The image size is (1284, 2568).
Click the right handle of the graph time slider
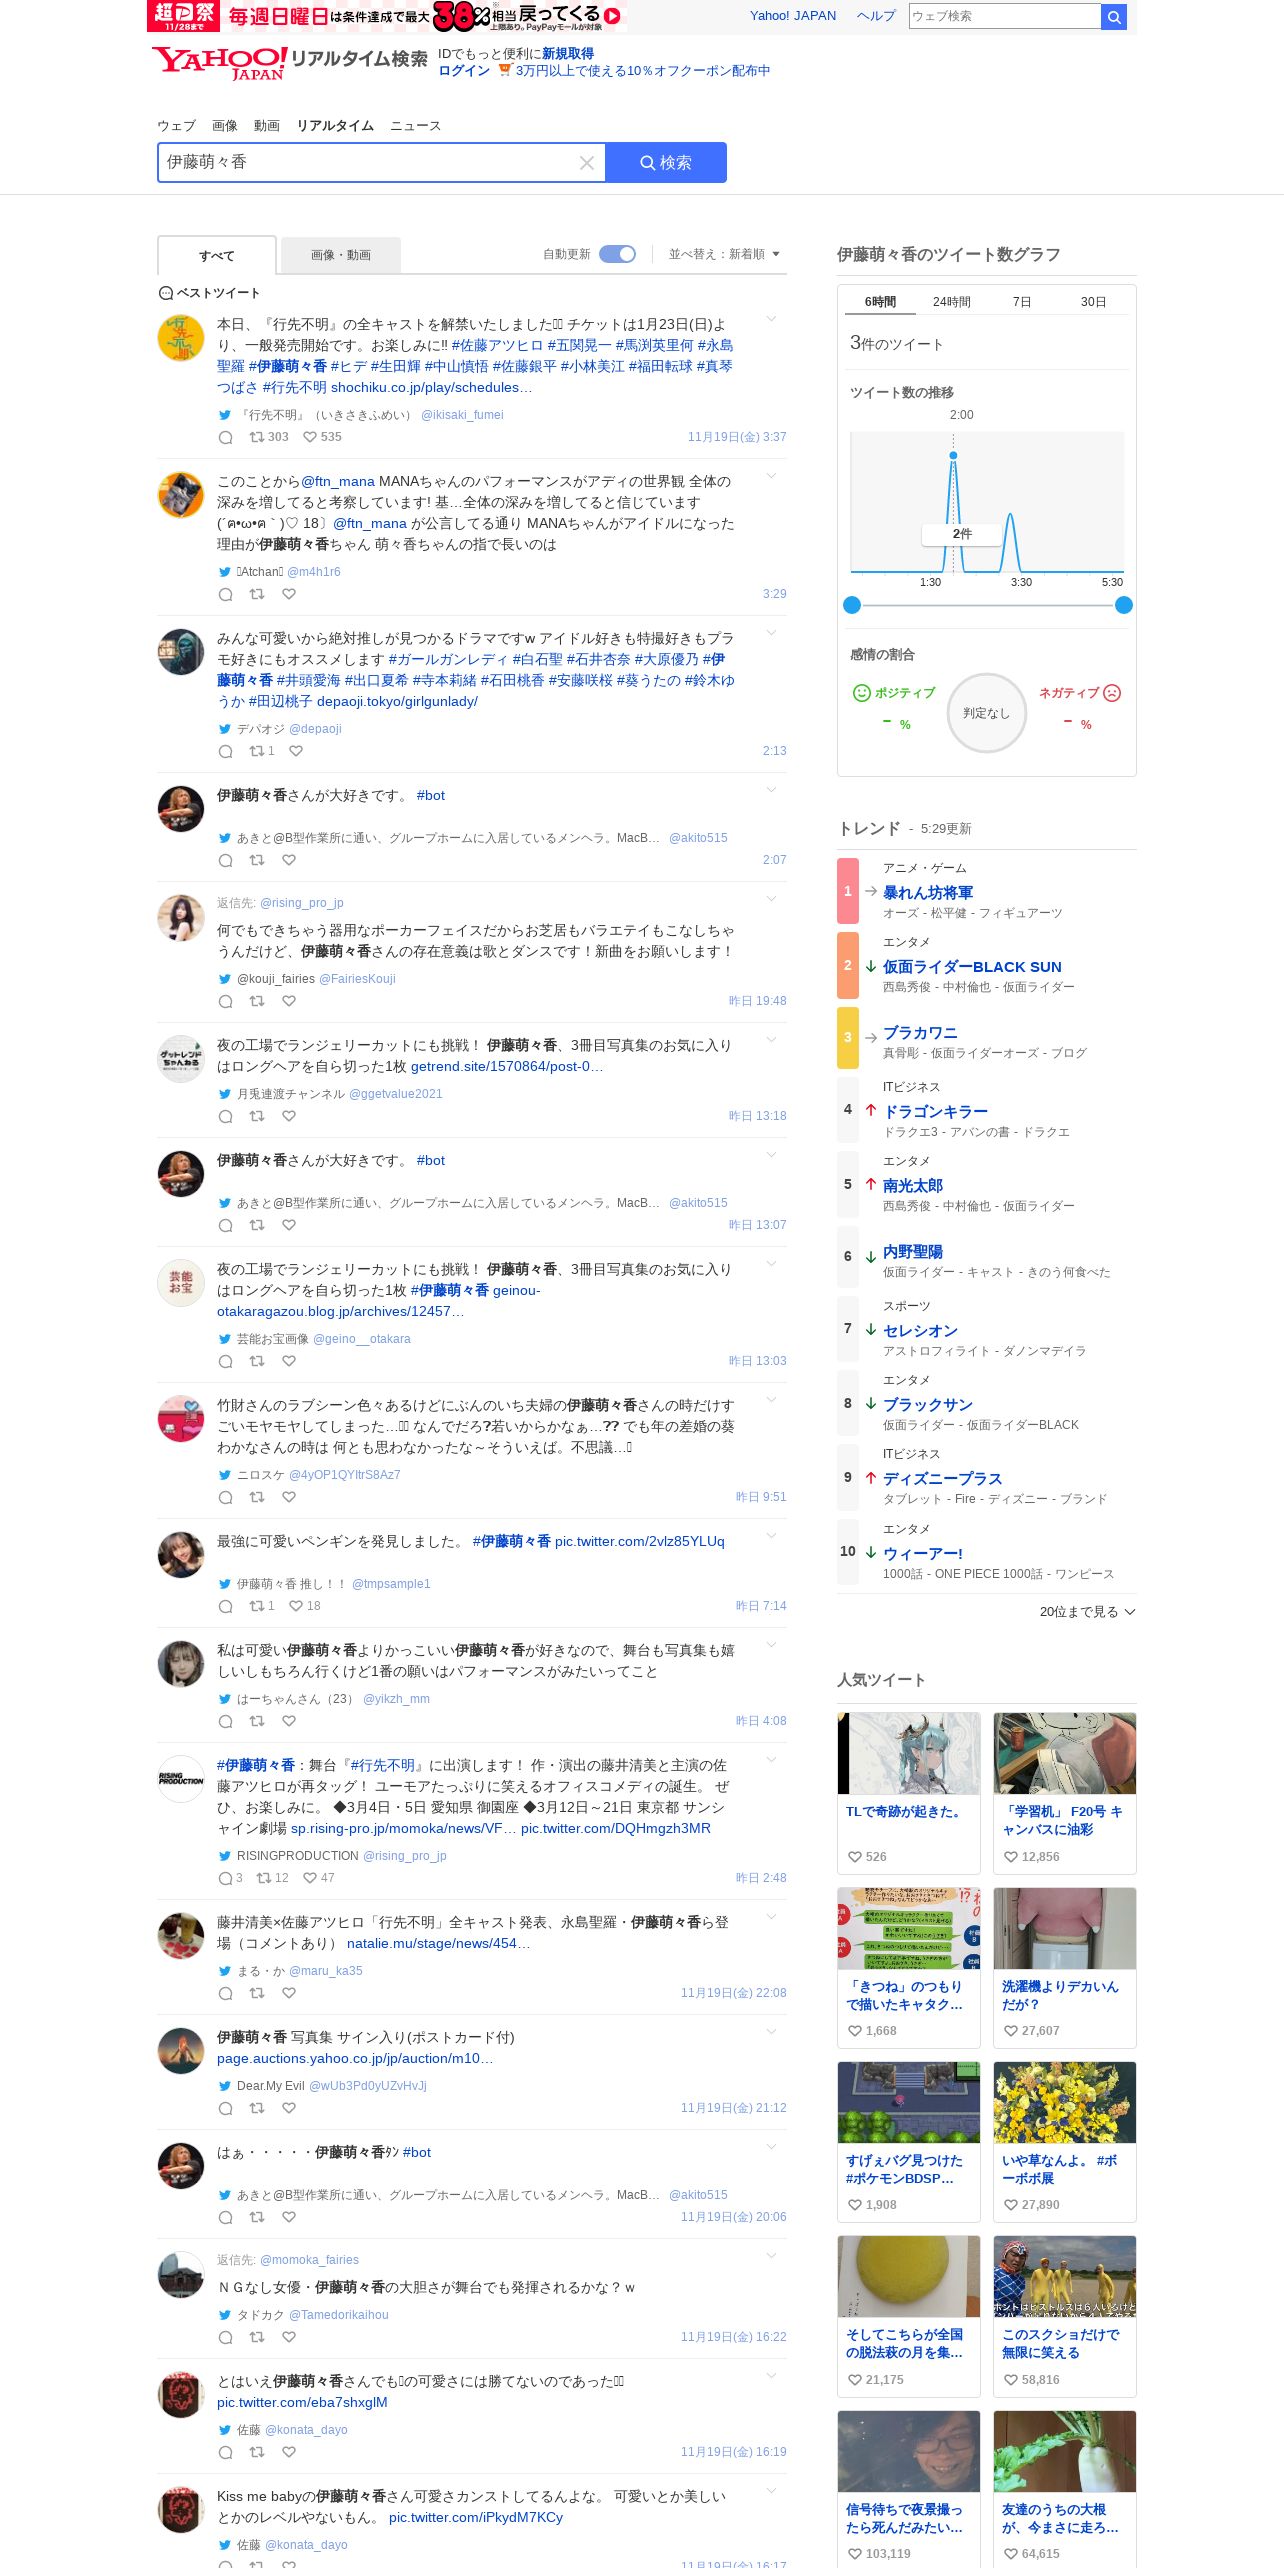(1124, 605)
